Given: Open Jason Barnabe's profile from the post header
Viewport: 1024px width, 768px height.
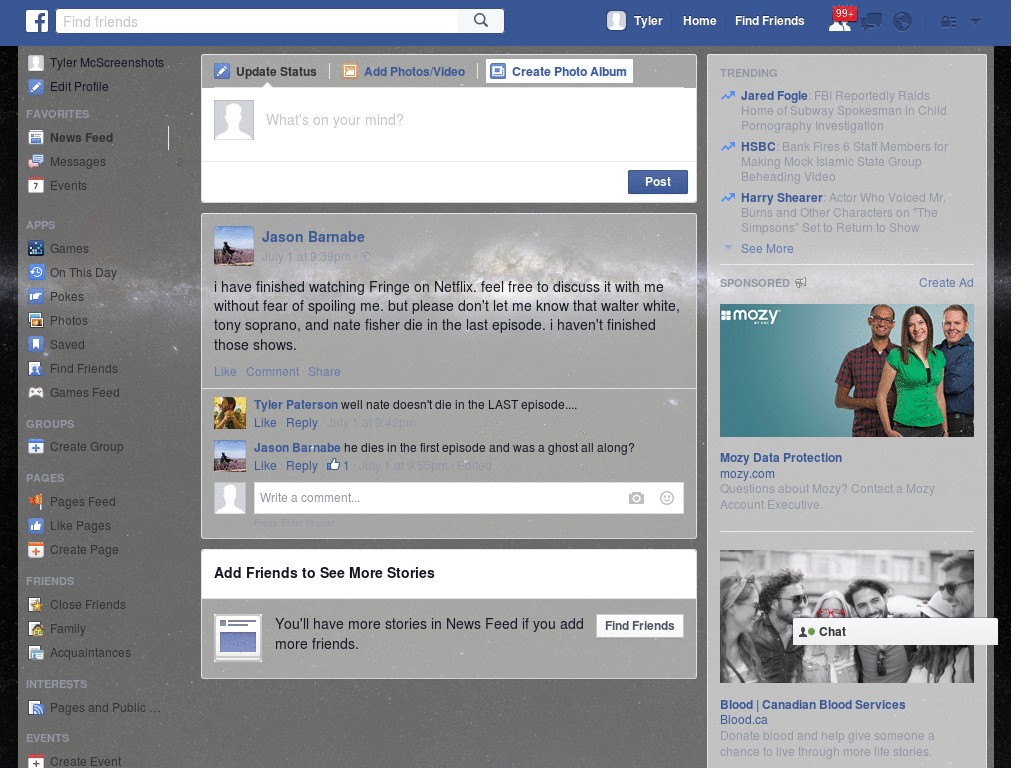Looking at the screenshot, I should (313, 237).
